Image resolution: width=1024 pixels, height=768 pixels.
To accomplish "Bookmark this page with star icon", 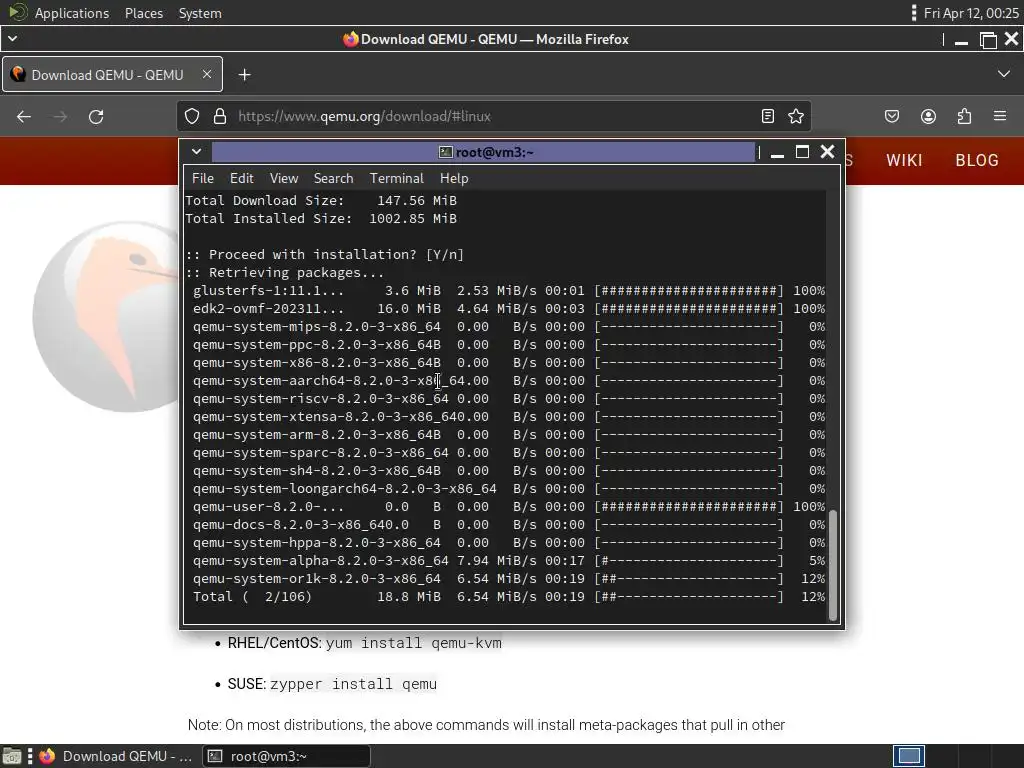I will (795, 116).
